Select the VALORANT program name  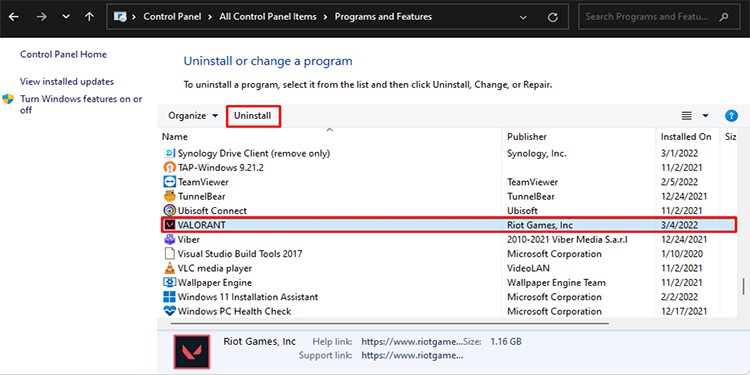[x=201, y=225]
